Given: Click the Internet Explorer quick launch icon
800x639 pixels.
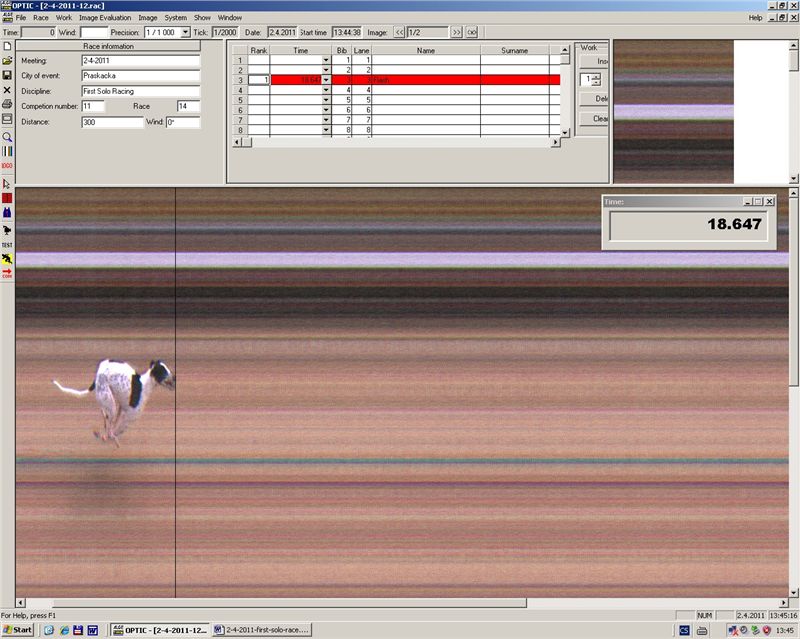Looking at the screenshot, I should pyautogui.click(x=64, y=630).
